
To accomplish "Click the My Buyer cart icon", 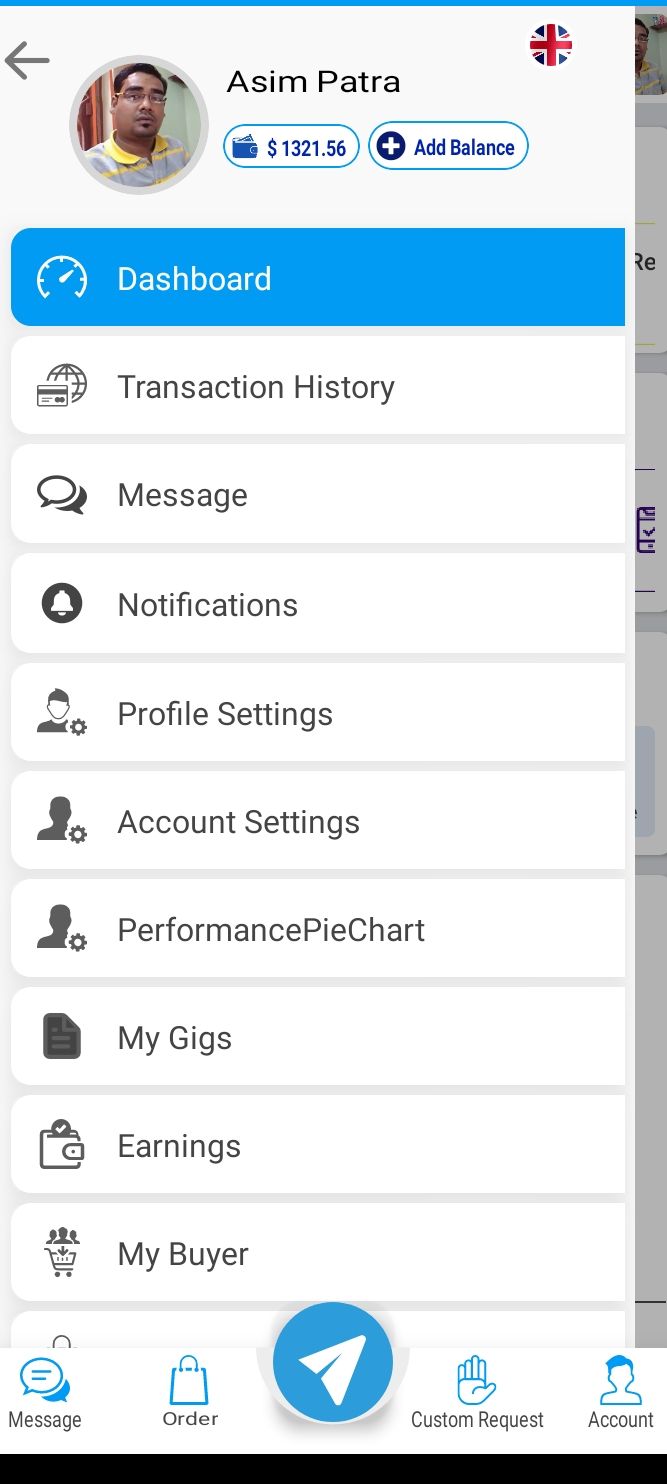I will (x=62, y=1253).
